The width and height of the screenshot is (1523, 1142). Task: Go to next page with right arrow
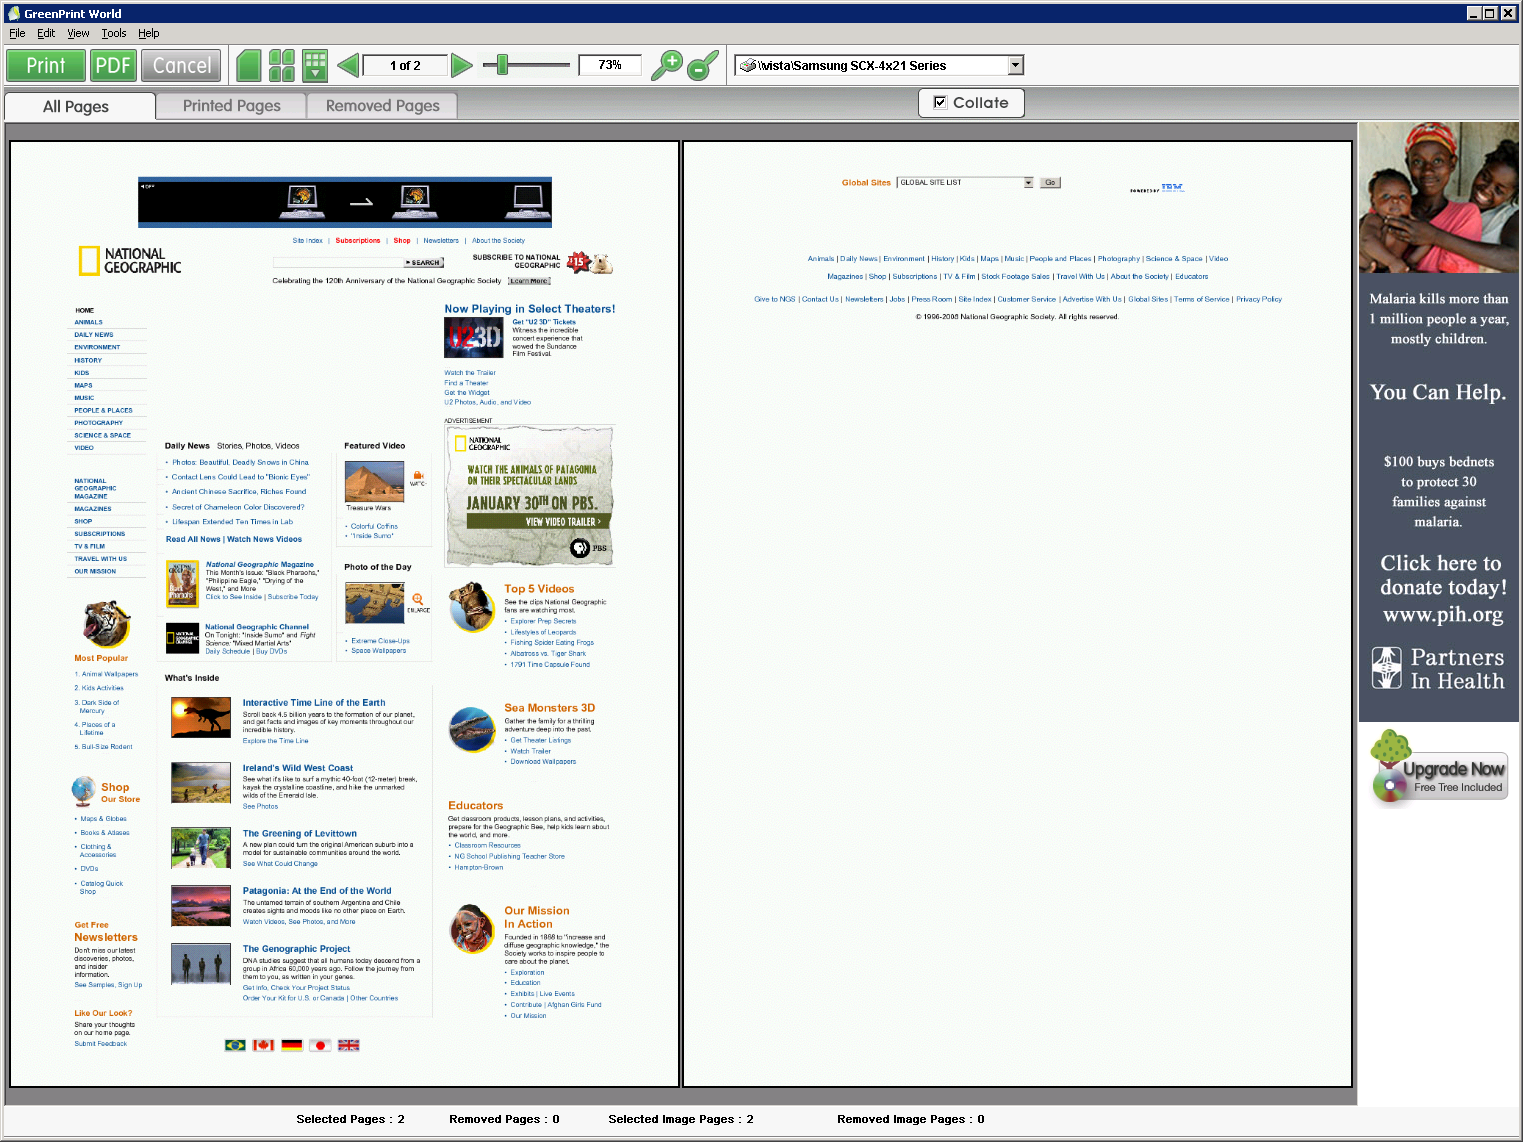[461, 66]
